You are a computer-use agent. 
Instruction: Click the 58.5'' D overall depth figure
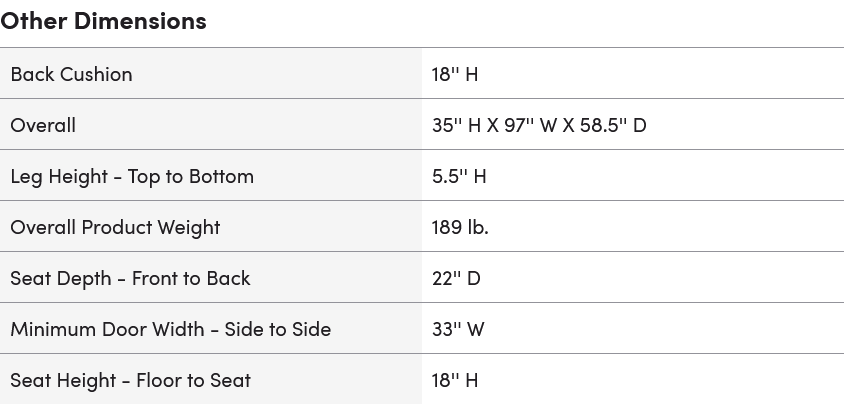(613, 124)
